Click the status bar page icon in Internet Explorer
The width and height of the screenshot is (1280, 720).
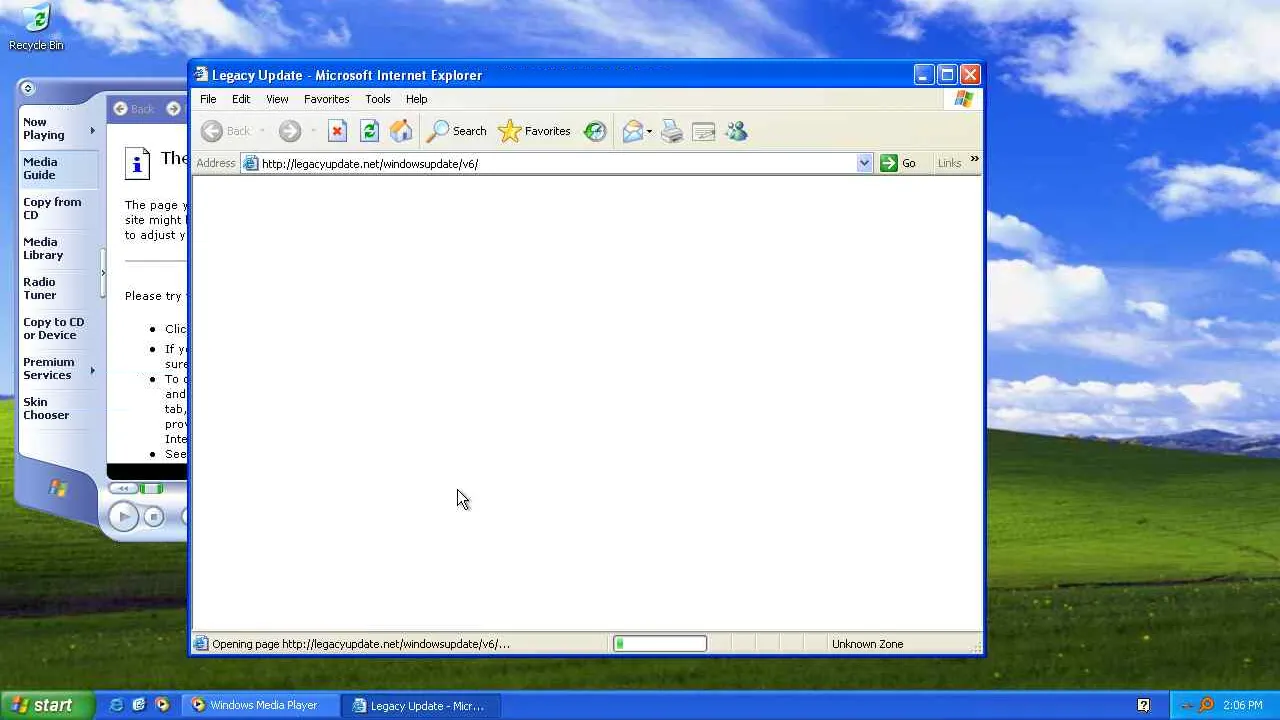tap(201, 644)
